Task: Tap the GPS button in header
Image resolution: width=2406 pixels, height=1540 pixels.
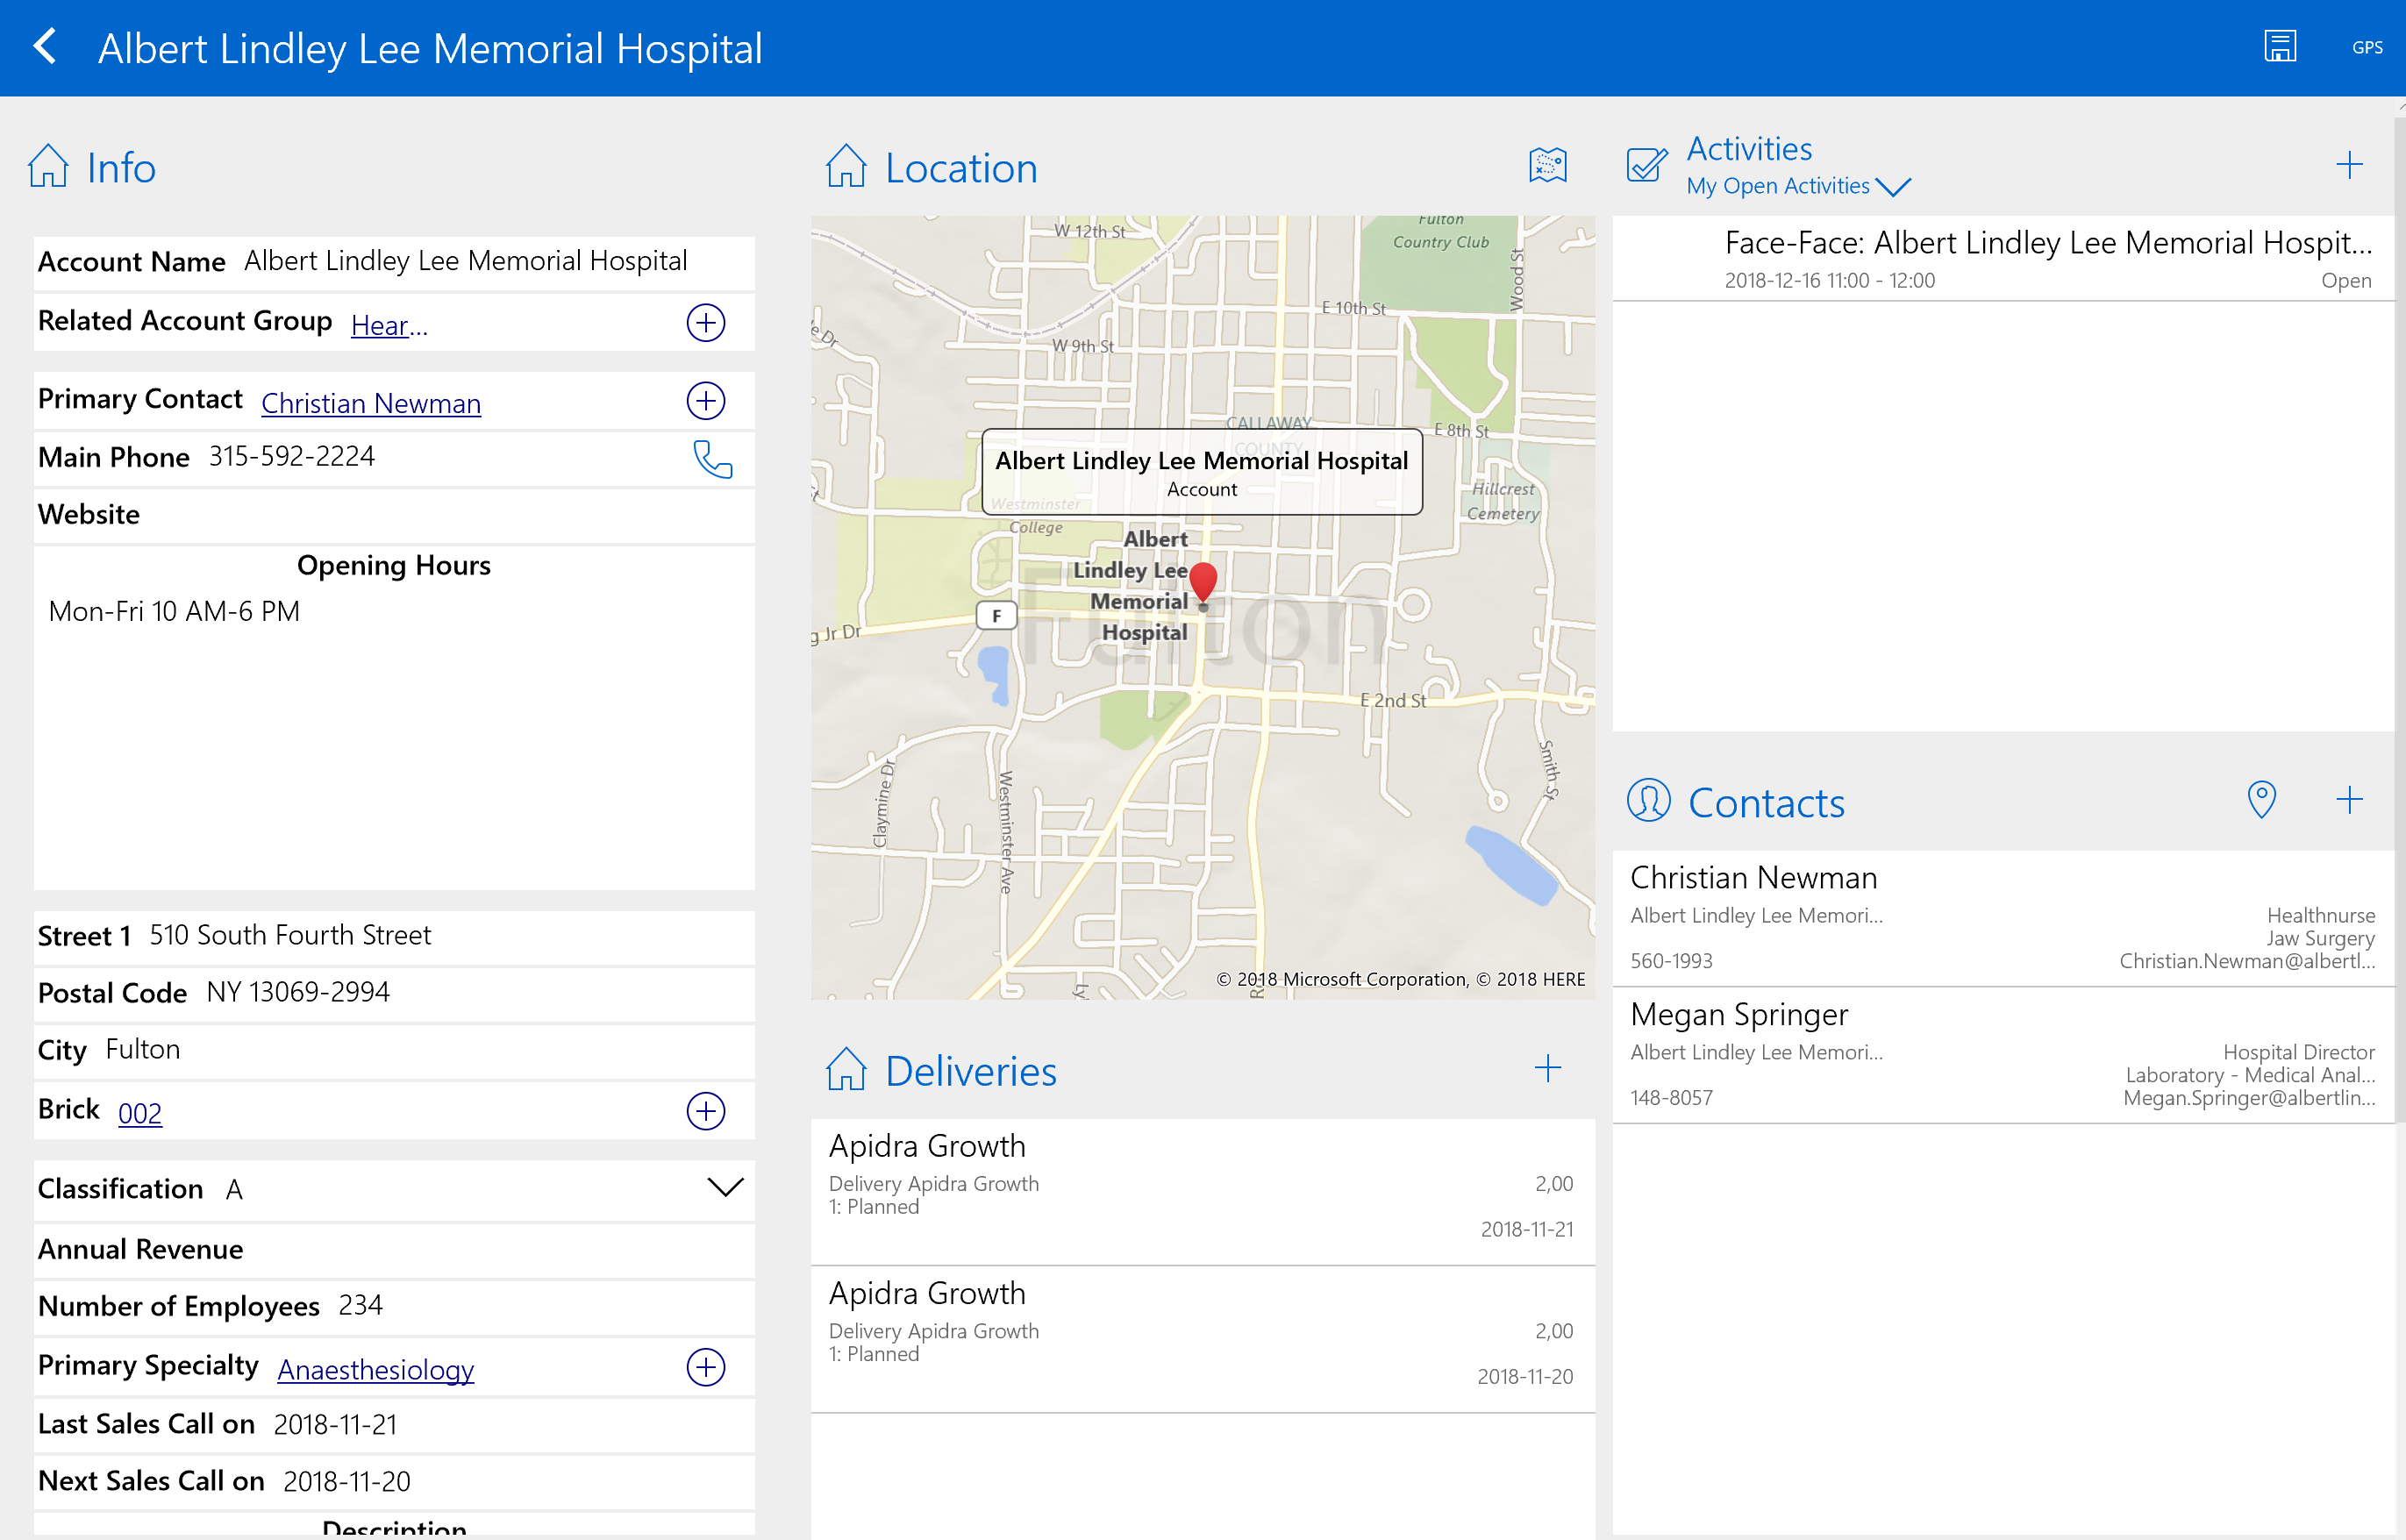Action: click(x=2367, y=47)
